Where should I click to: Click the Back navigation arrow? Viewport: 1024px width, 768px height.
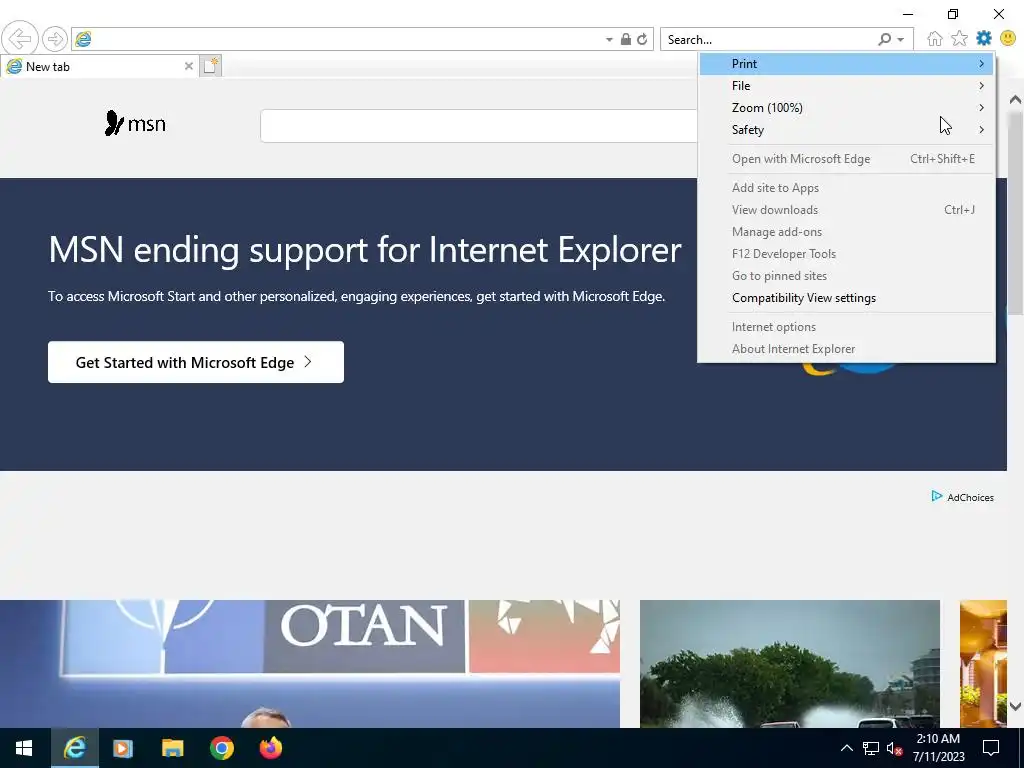pyautogui.click(x=20, y=39)
